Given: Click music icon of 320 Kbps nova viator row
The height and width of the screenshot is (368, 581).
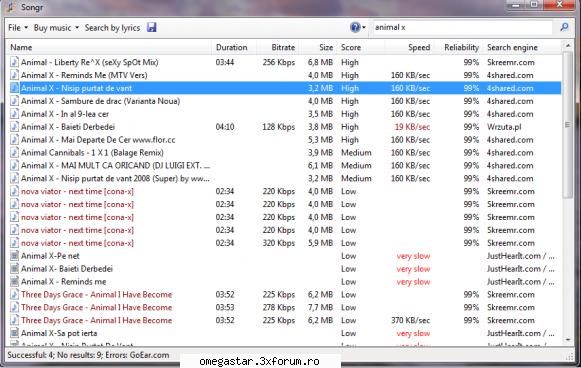Looking at the screenshot, I should pos(14,243).
